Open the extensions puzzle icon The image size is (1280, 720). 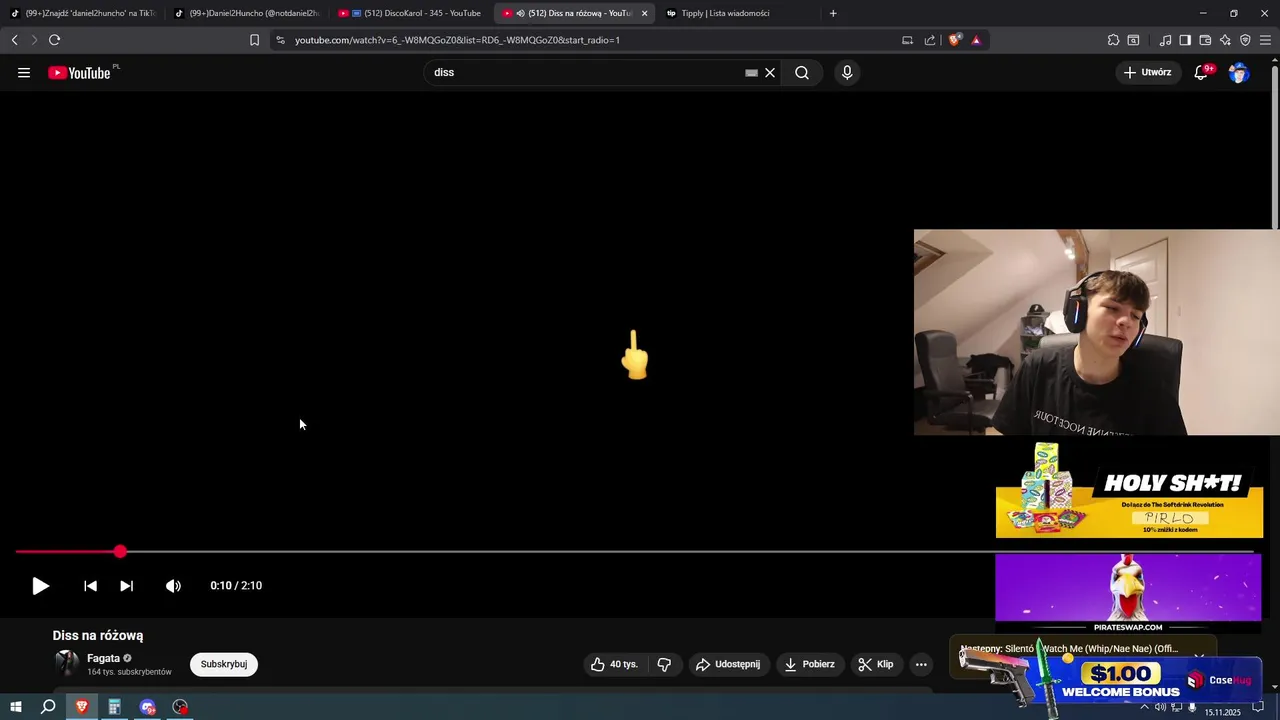pyautogui.click(x=1113, y=40)
